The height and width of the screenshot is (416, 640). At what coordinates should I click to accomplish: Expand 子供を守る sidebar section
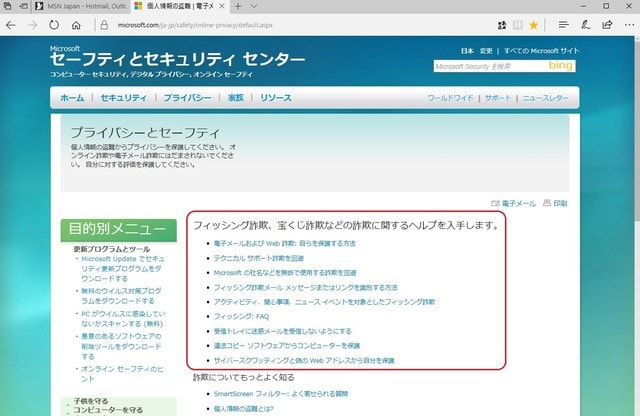[x=91, y=401]
